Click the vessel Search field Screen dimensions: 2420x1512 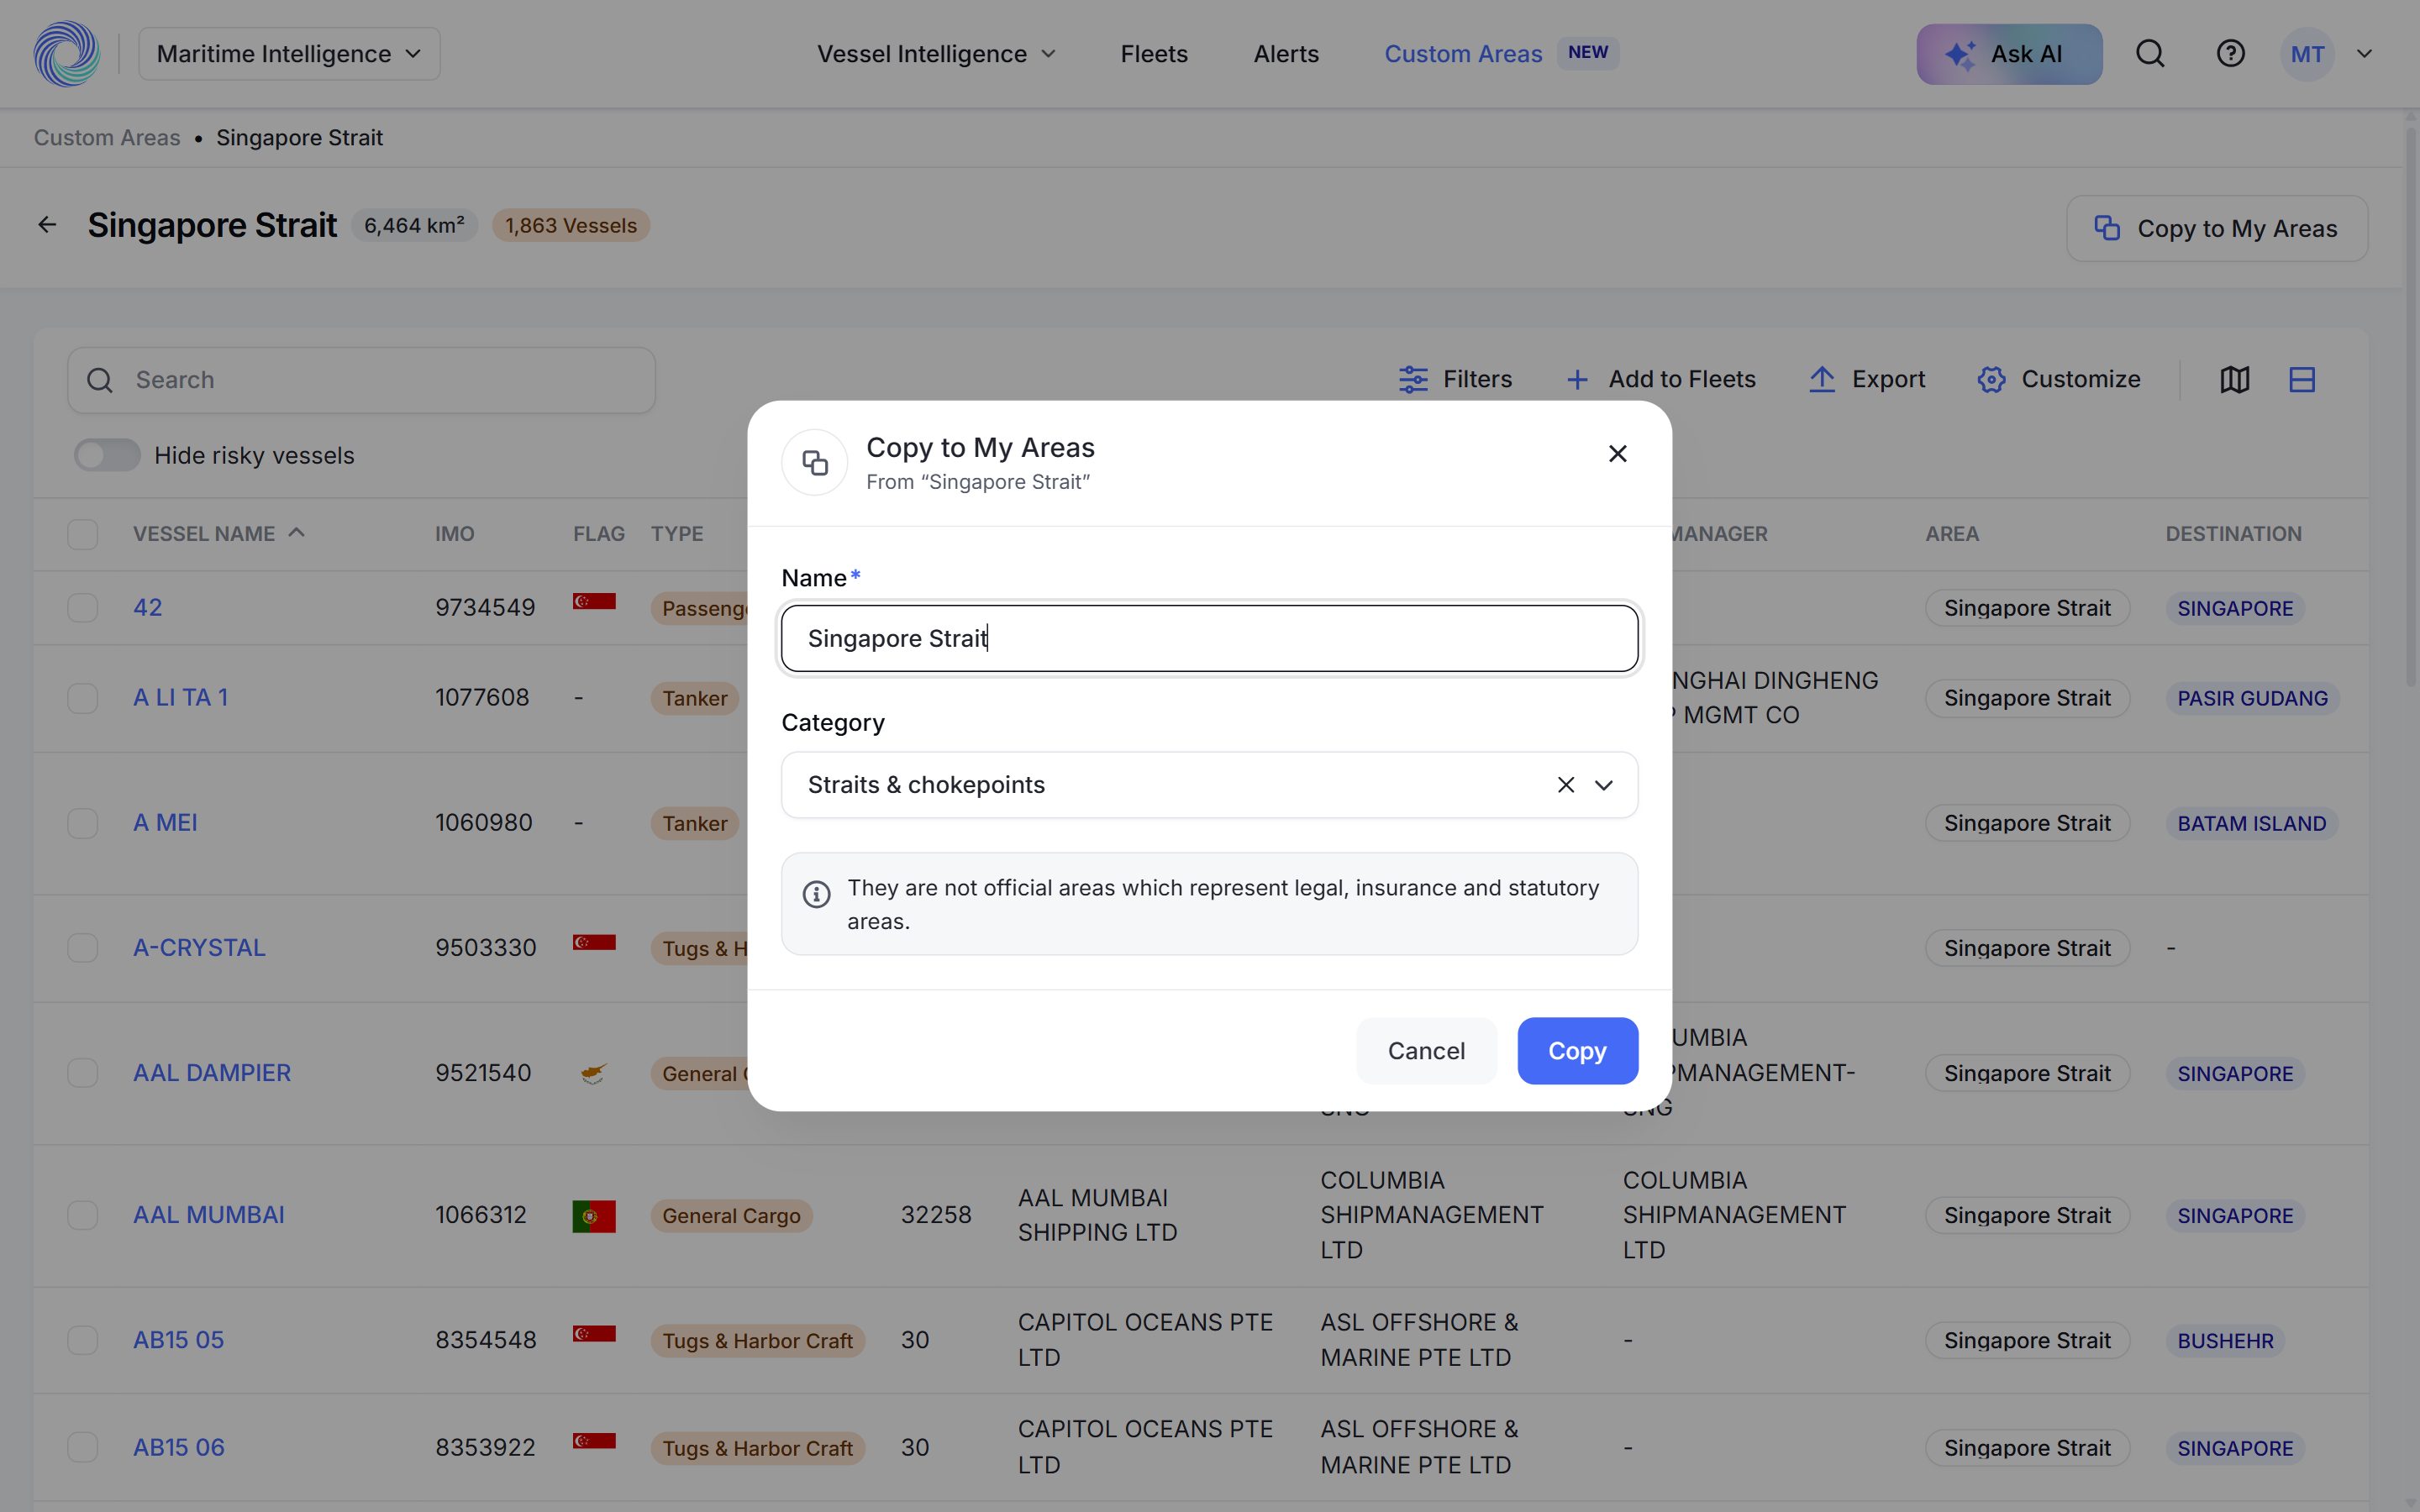[x=361, y=380]
